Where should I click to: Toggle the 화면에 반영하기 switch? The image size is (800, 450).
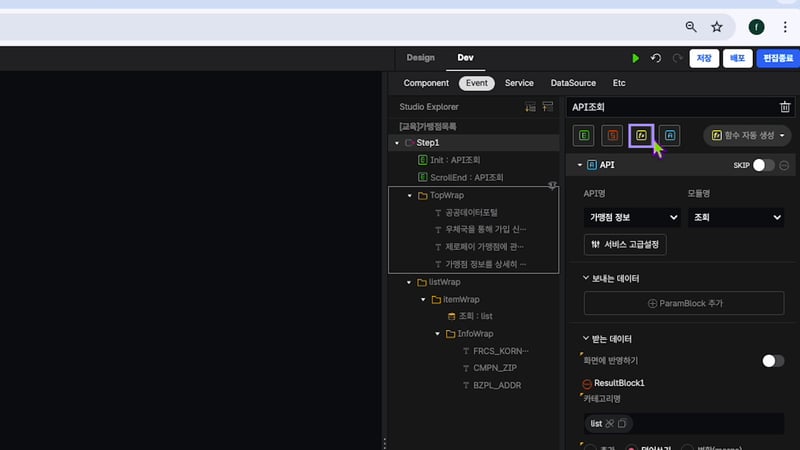point(773,361)
